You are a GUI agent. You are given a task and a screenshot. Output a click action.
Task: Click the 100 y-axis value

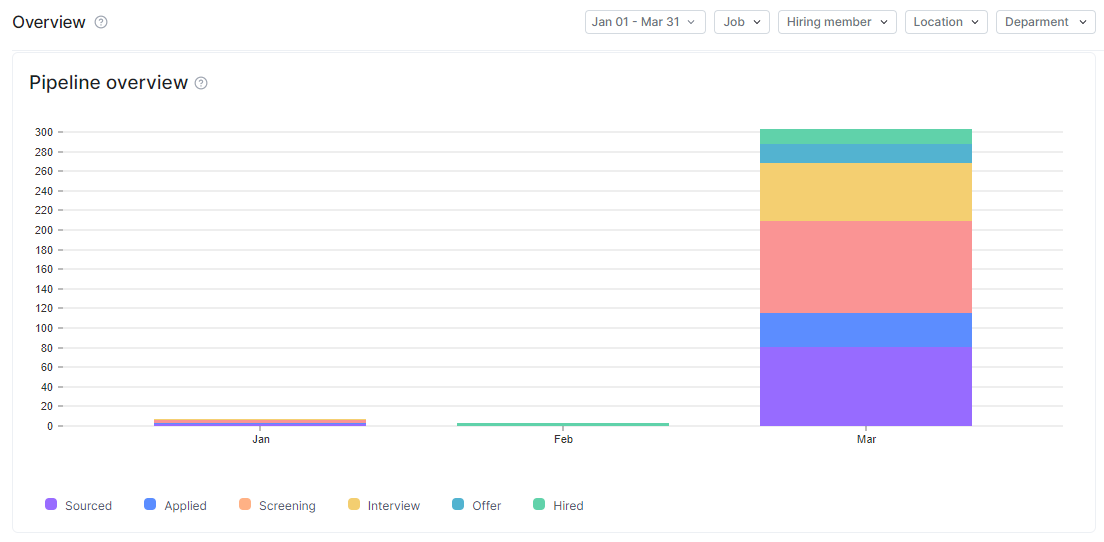pos(46,328)
